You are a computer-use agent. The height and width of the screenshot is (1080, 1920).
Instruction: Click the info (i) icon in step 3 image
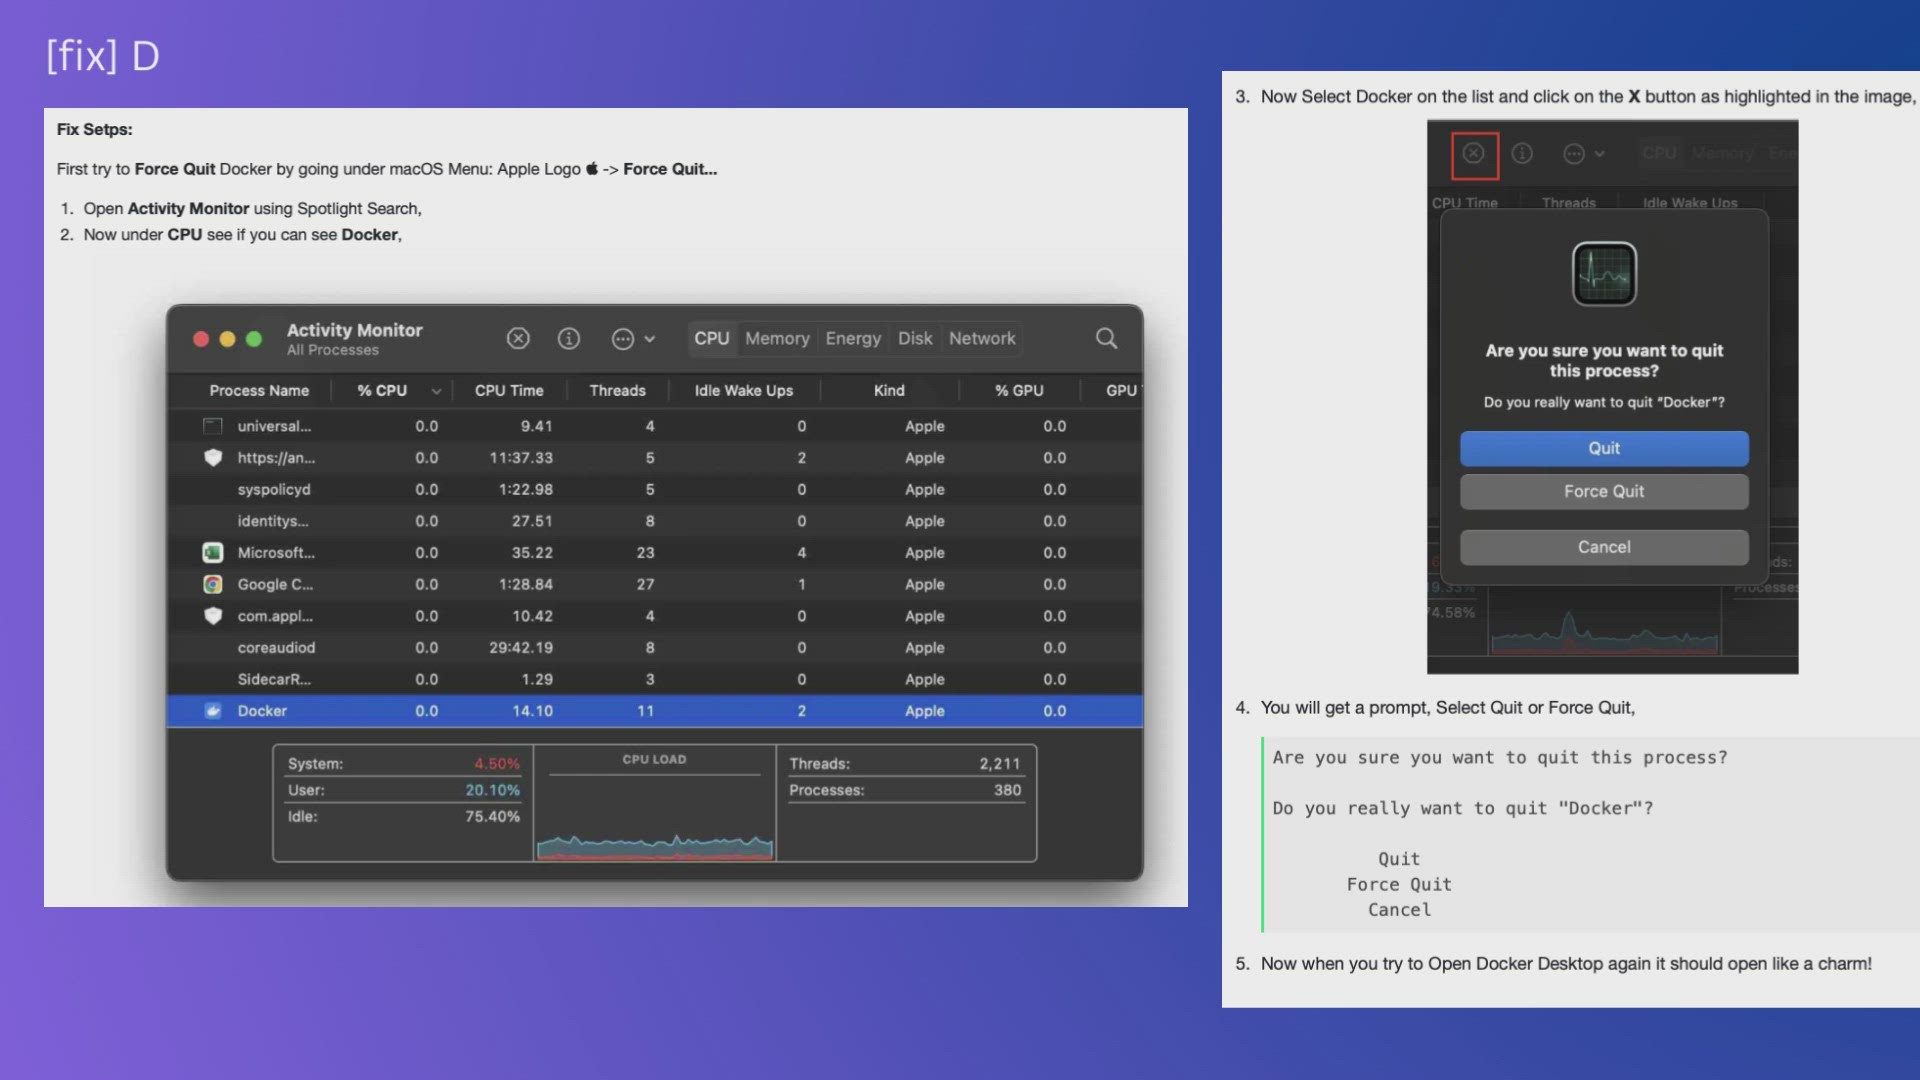1522,154
